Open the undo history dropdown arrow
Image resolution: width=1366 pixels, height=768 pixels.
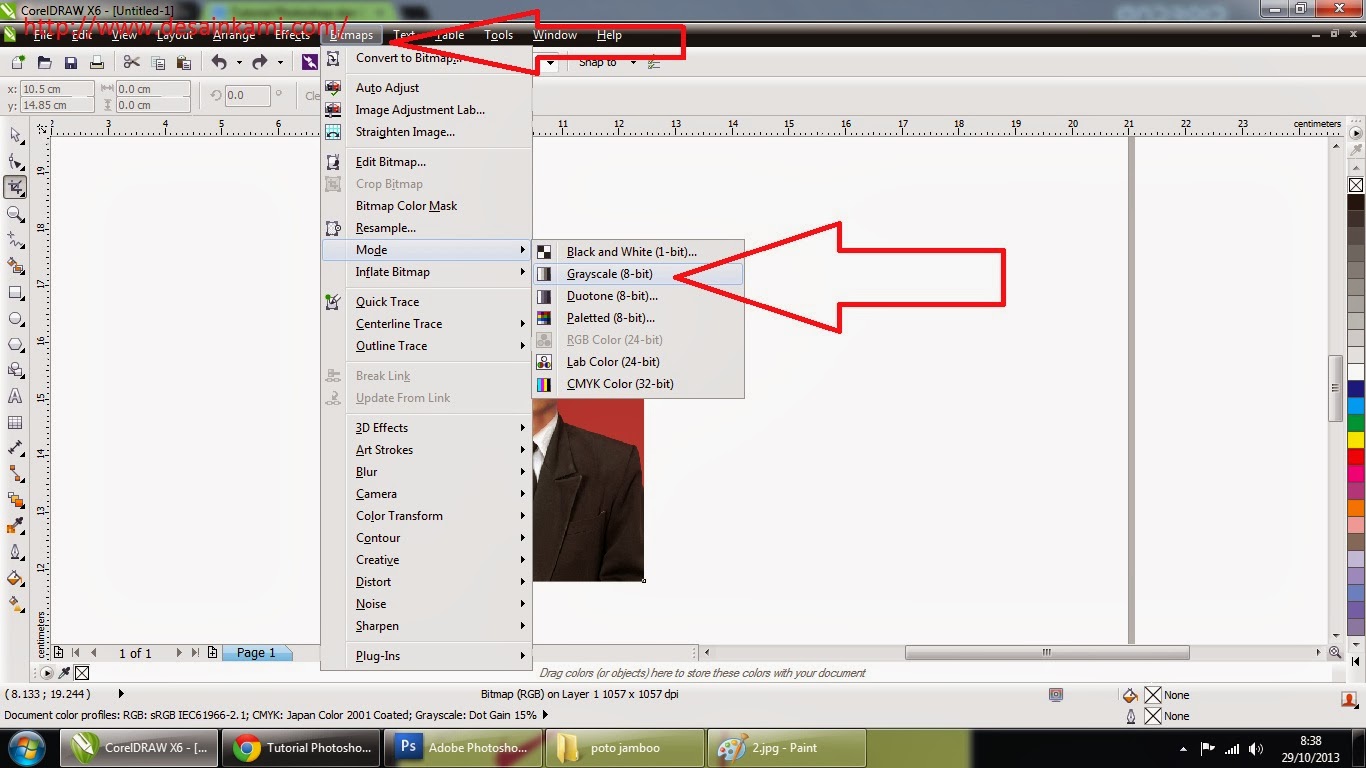click(239, 62)
